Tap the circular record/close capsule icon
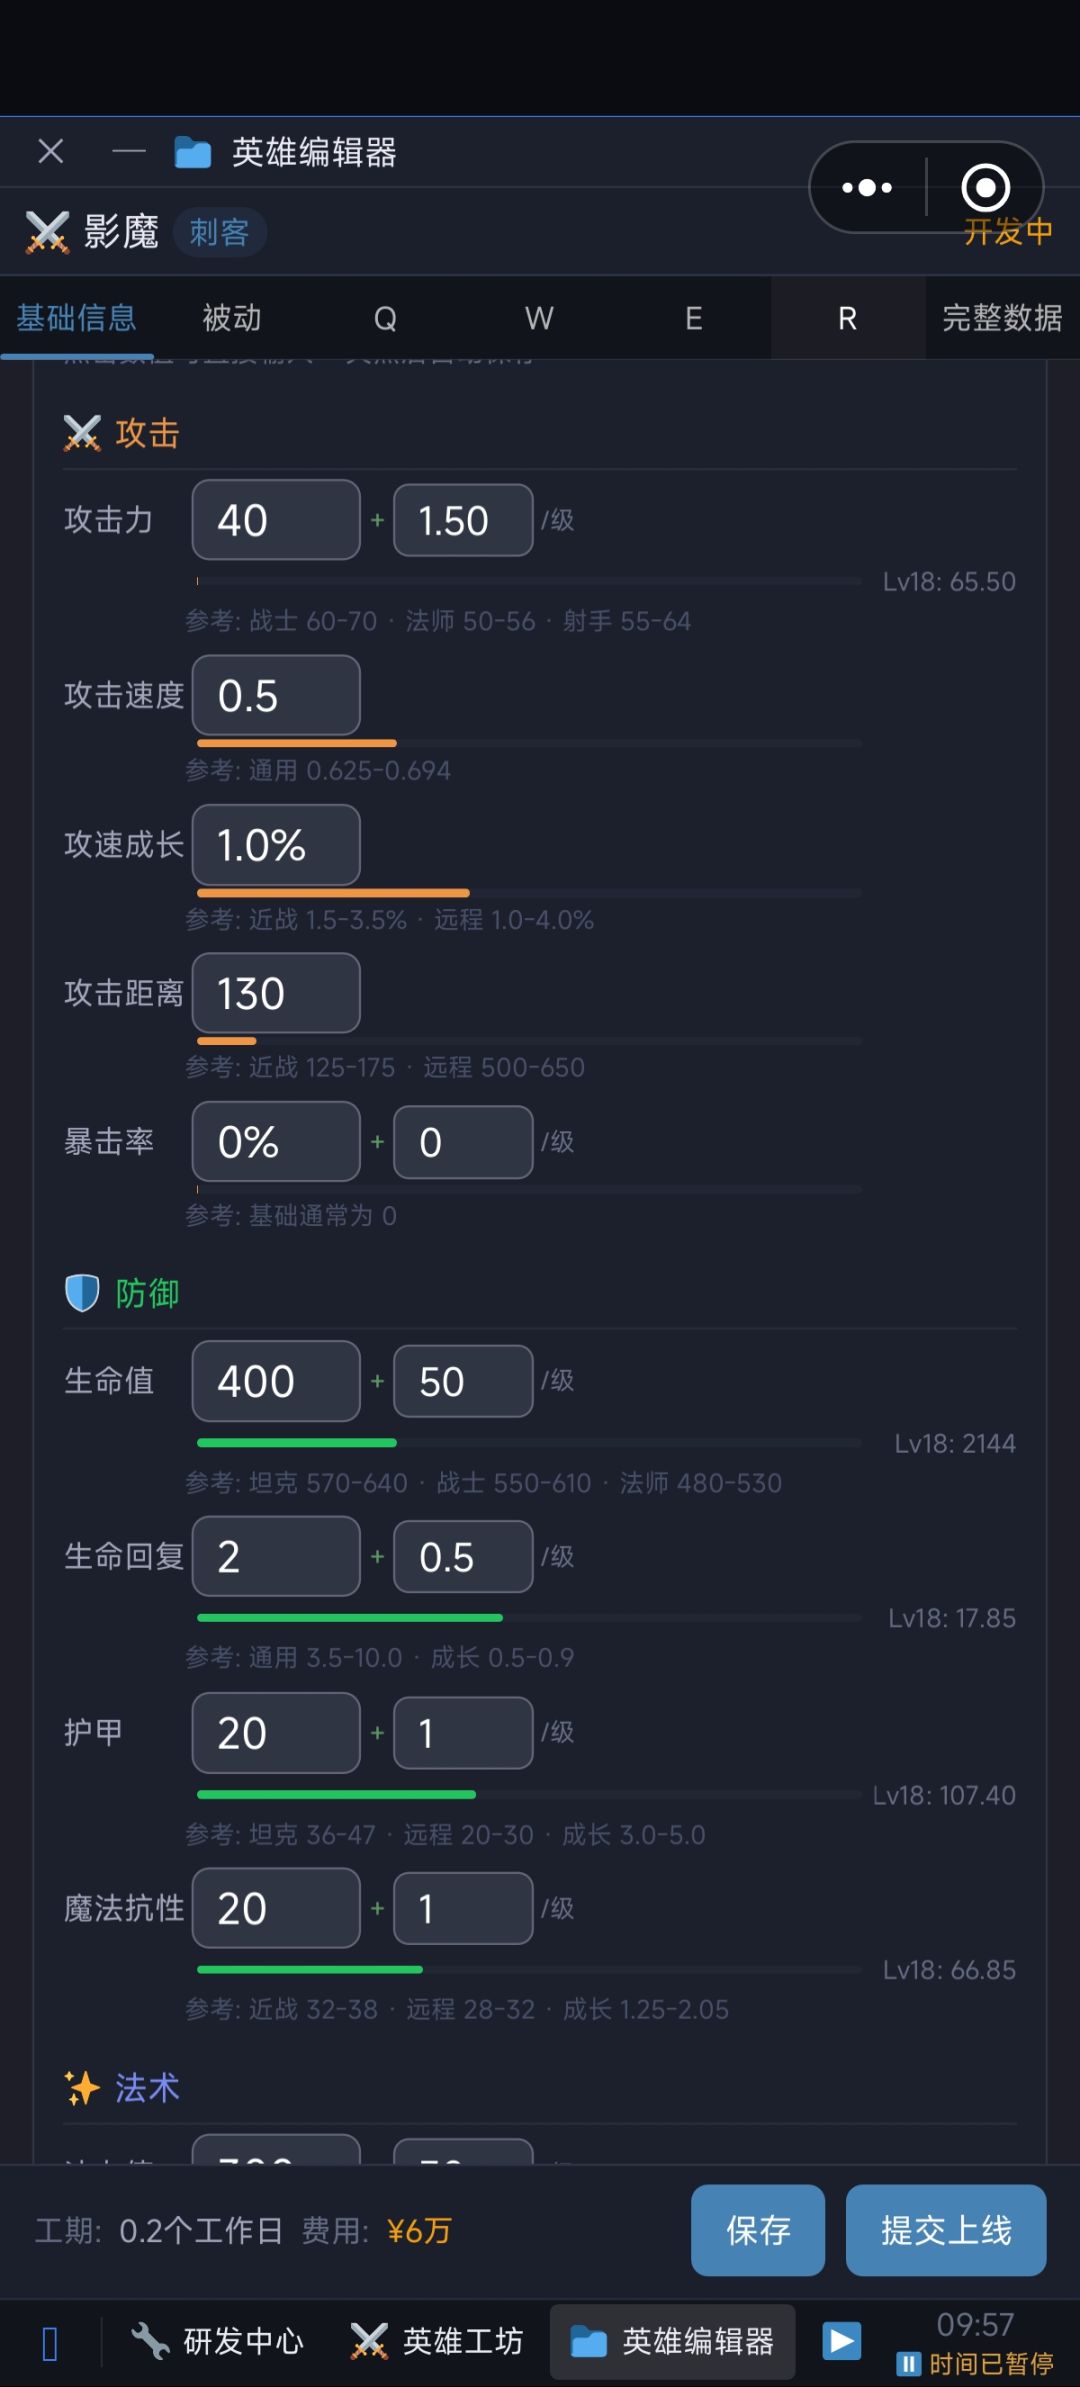The width and height of the screenshot is (1080, 2387). point(985,187)
